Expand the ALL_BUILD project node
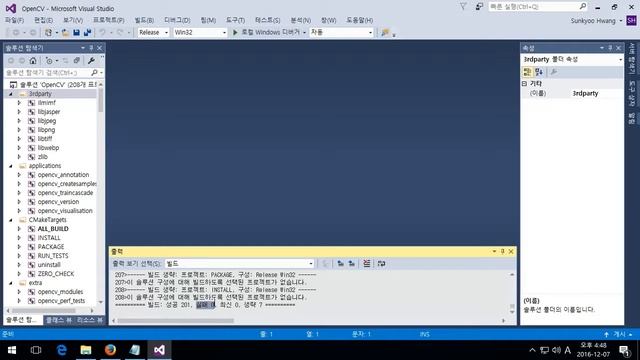The width and height of the screenshot is (640, 360). pos(19,229)
